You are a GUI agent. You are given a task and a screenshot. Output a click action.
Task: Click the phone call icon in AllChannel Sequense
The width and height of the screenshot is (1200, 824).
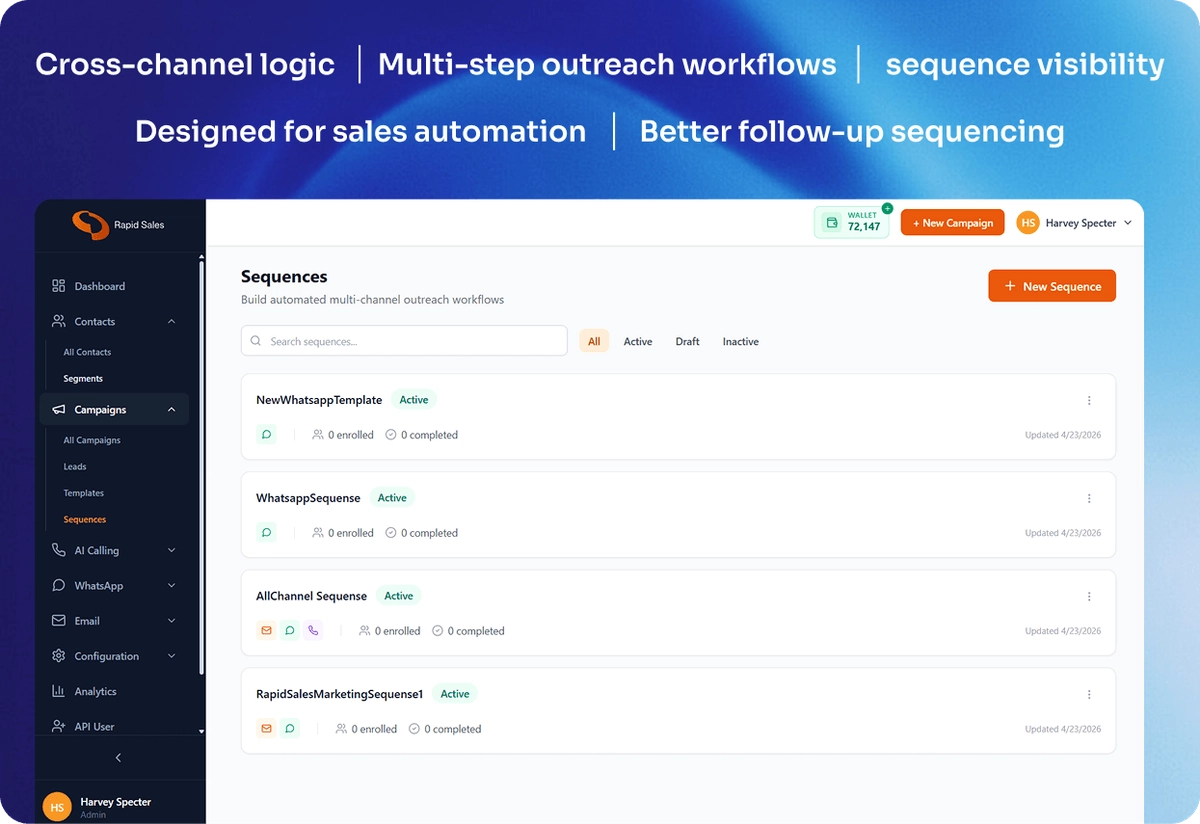pyautogui.click(x=313, y=631)
